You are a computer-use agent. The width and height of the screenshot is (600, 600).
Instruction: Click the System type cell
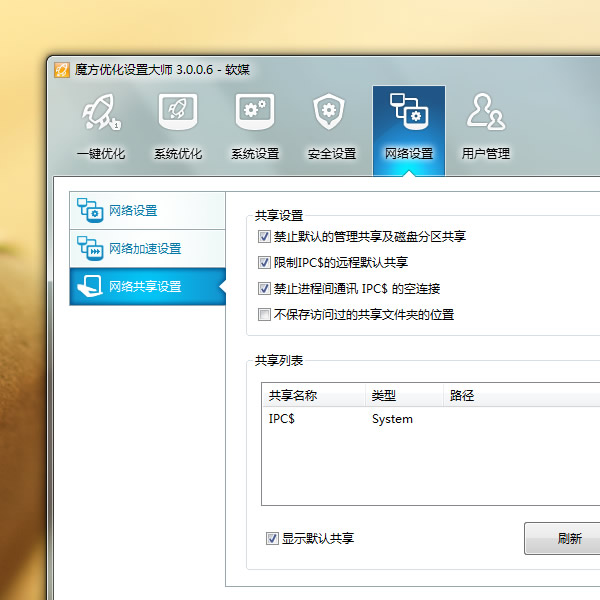click(392, 419)
